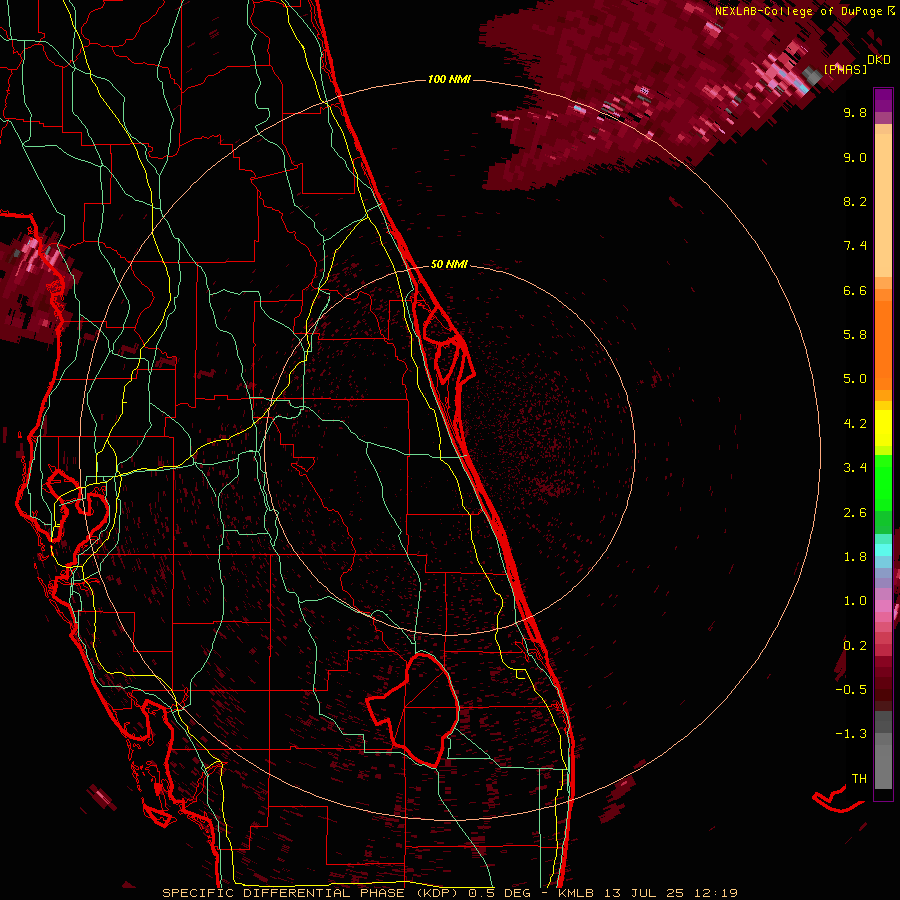Click the TH label at the scale bottom
Screen dimensions: 900x900
(859, 779)
